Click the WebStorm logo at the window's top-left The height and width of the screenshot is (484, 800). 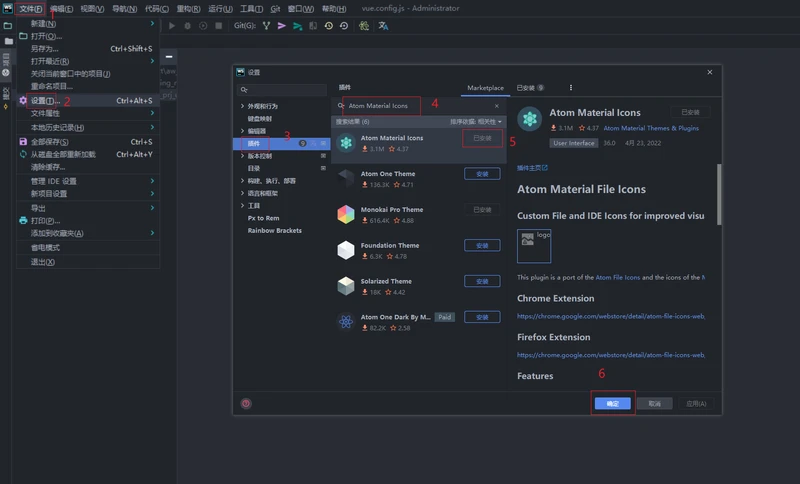click(7, 8)
